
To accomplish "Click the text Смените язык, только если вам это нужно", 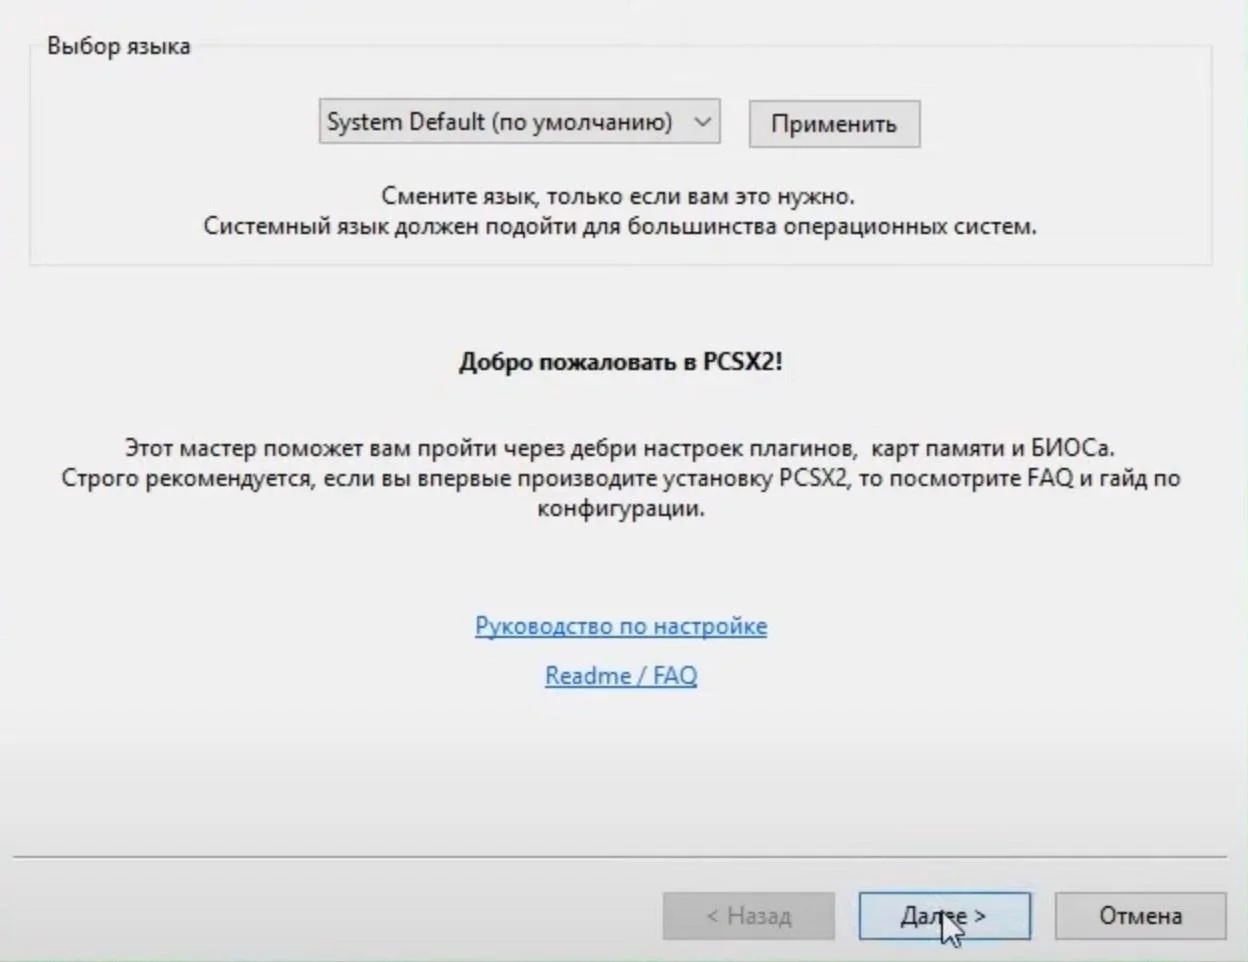I will [618, 196].
